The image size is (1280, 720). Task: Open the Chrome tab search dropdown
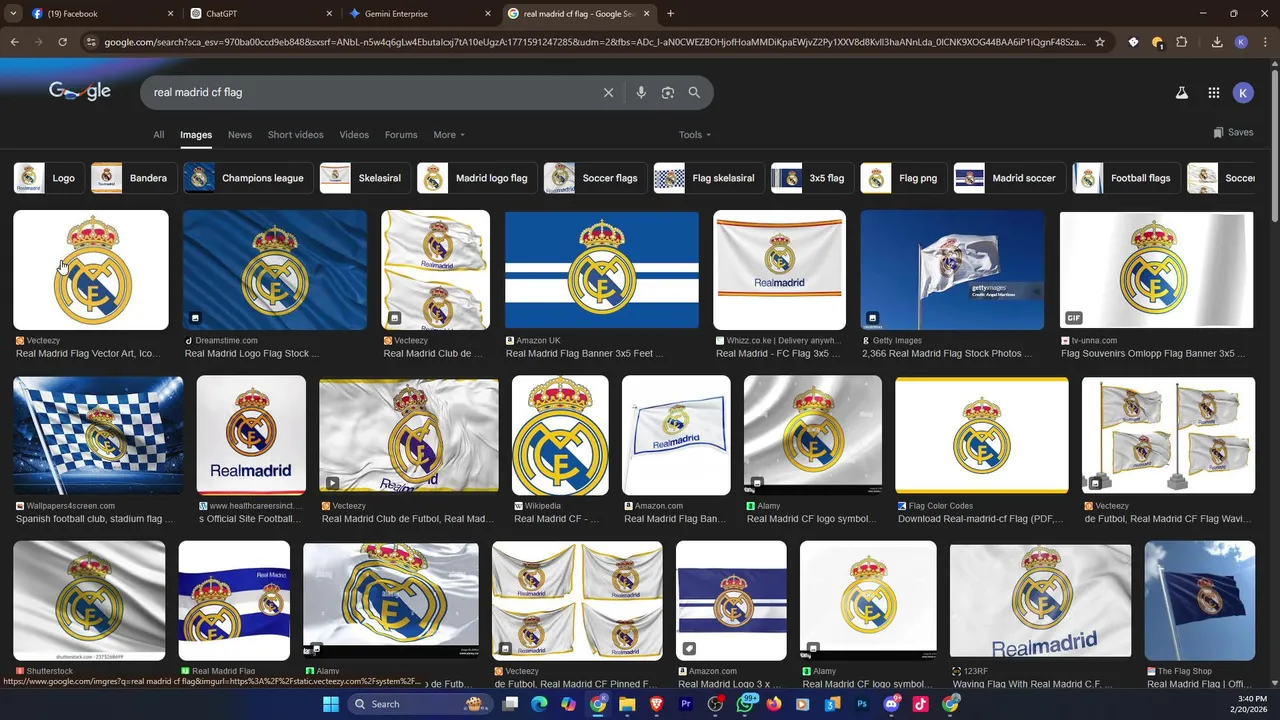[13, 14]
